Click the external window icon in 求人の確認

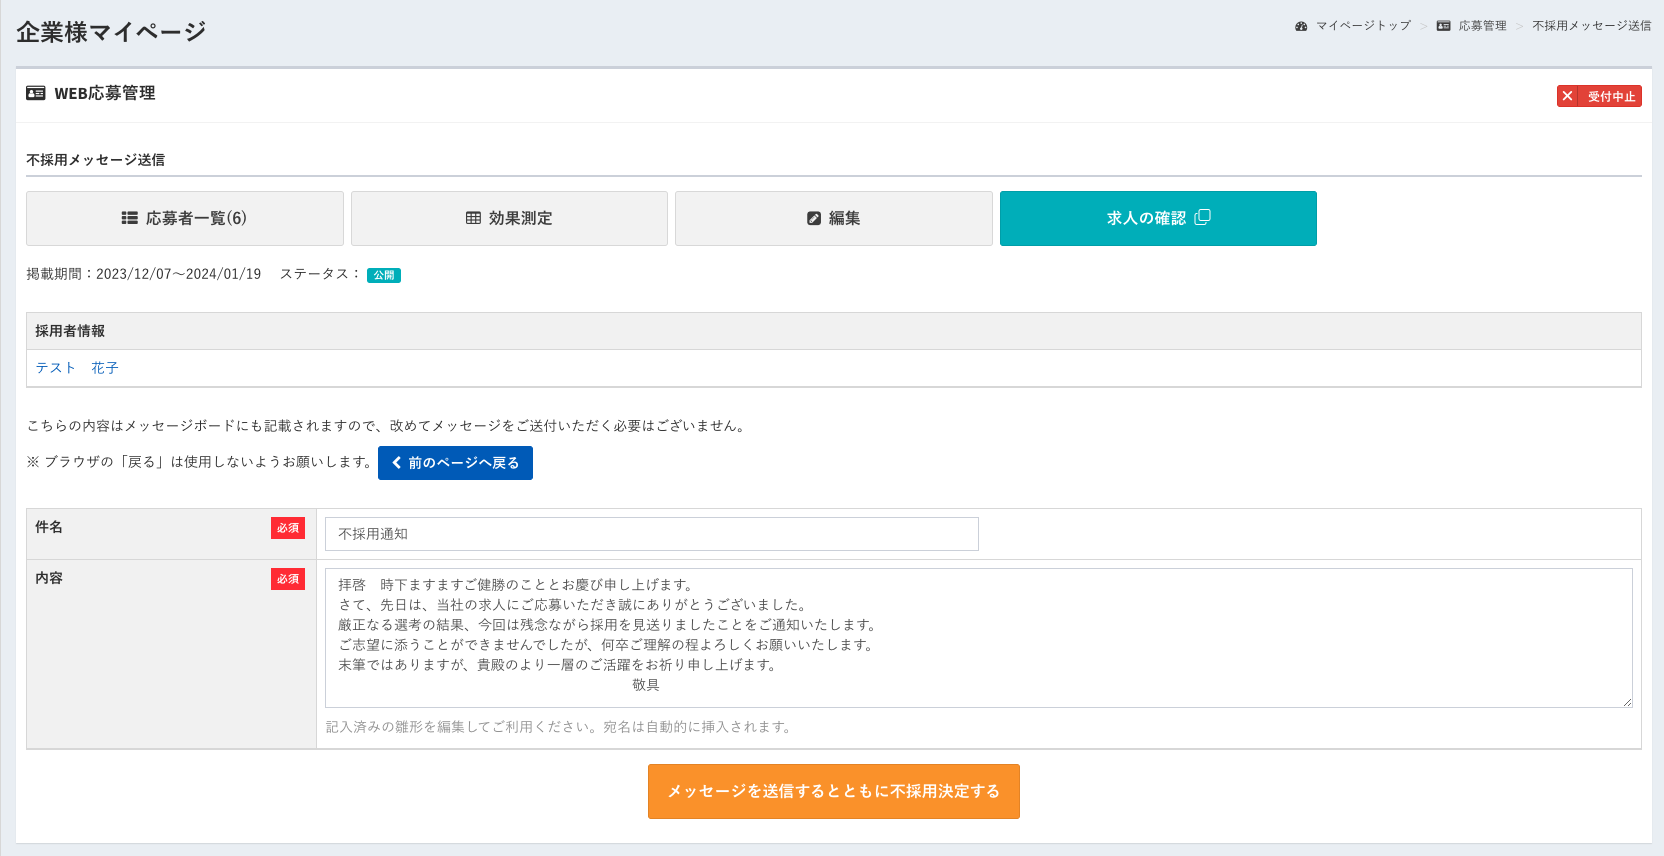1203,217
